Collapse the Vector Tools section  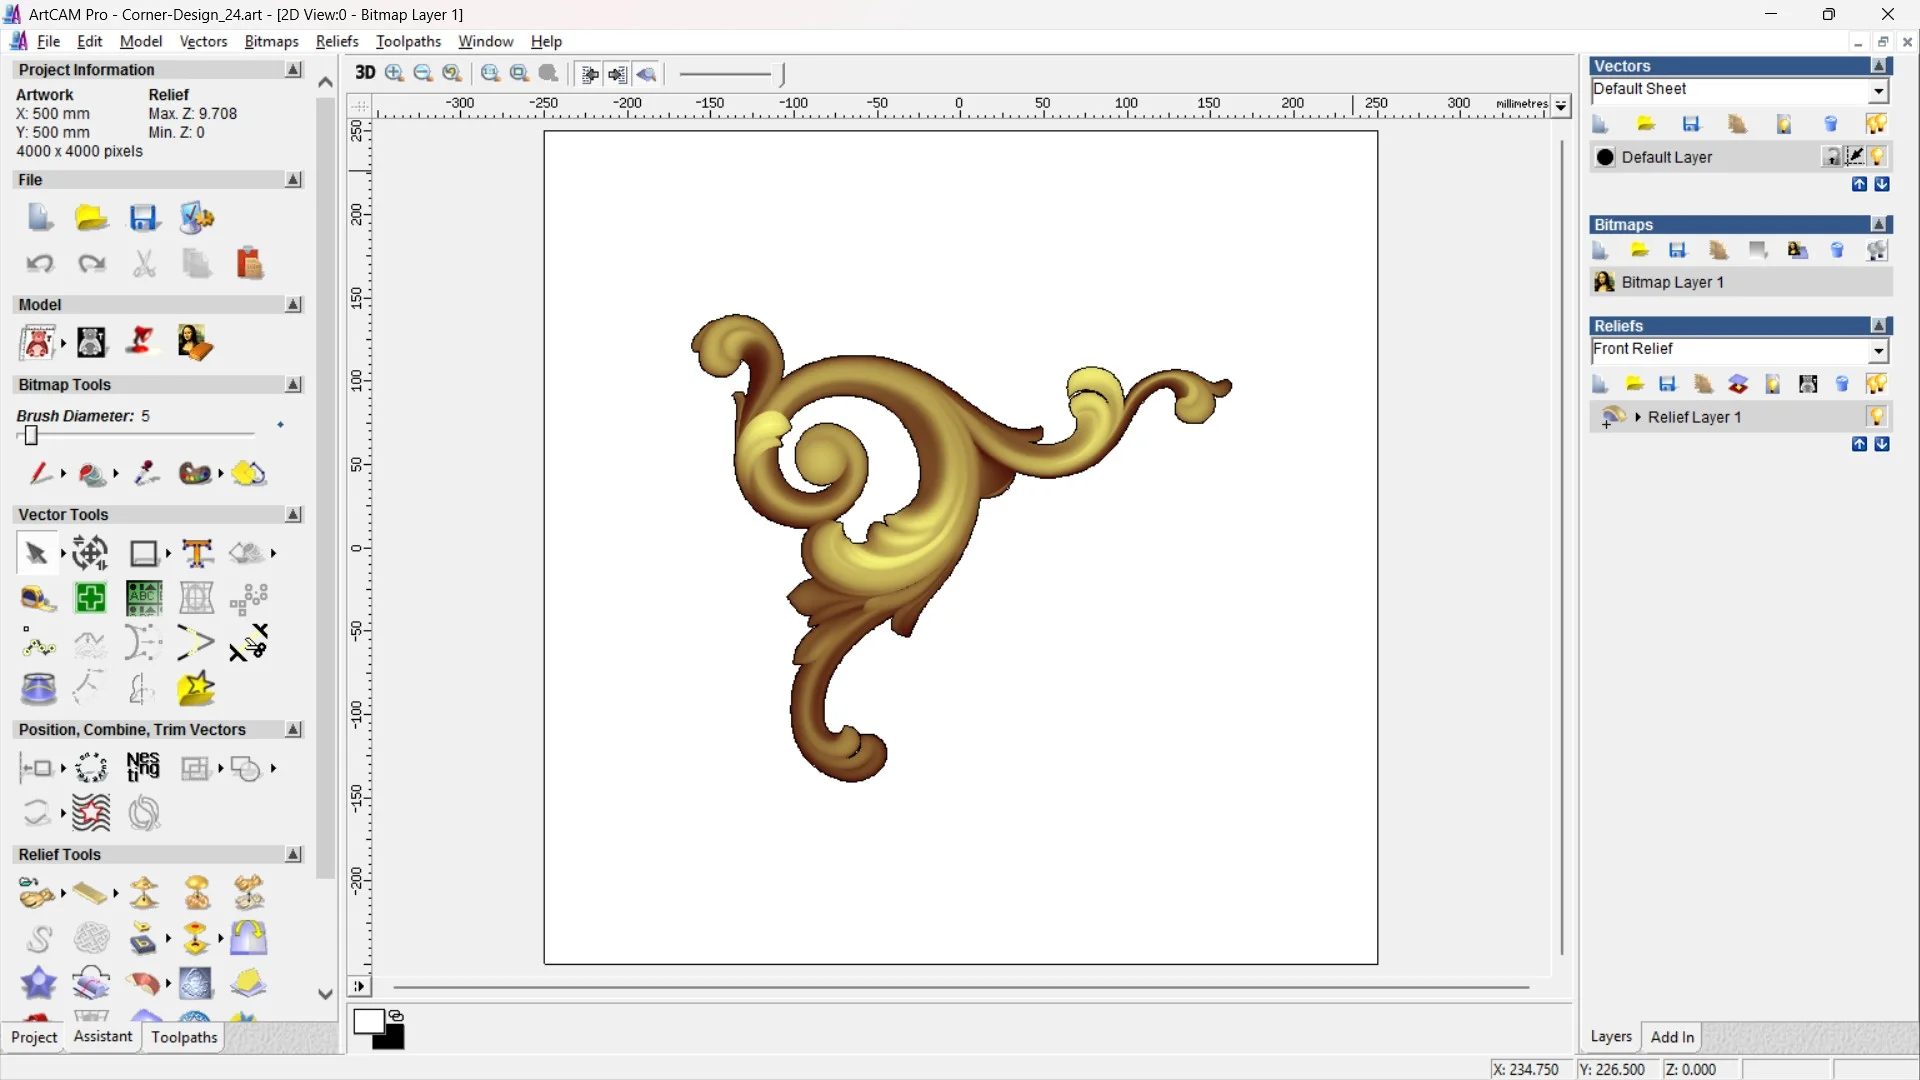pyautogui.click(x=293, y=514)
